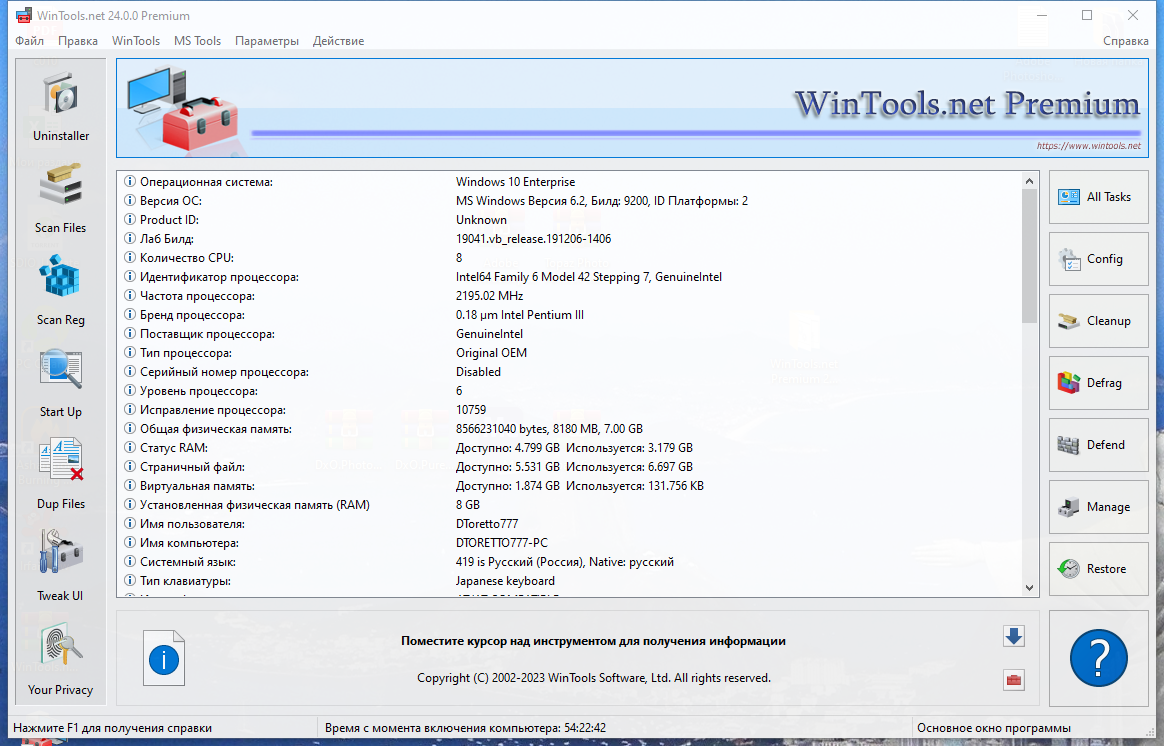The height and width of the screenshot is (746, 1164).
Task: Click the info document icon in bottom panel
Action: [x=164, y=658]
